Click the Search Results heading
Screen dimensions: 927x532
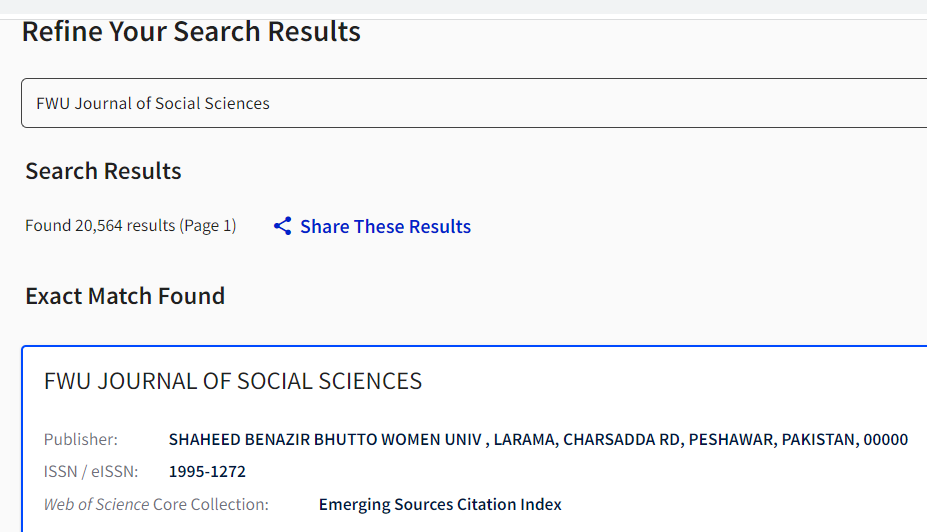(x=103, y=171)
